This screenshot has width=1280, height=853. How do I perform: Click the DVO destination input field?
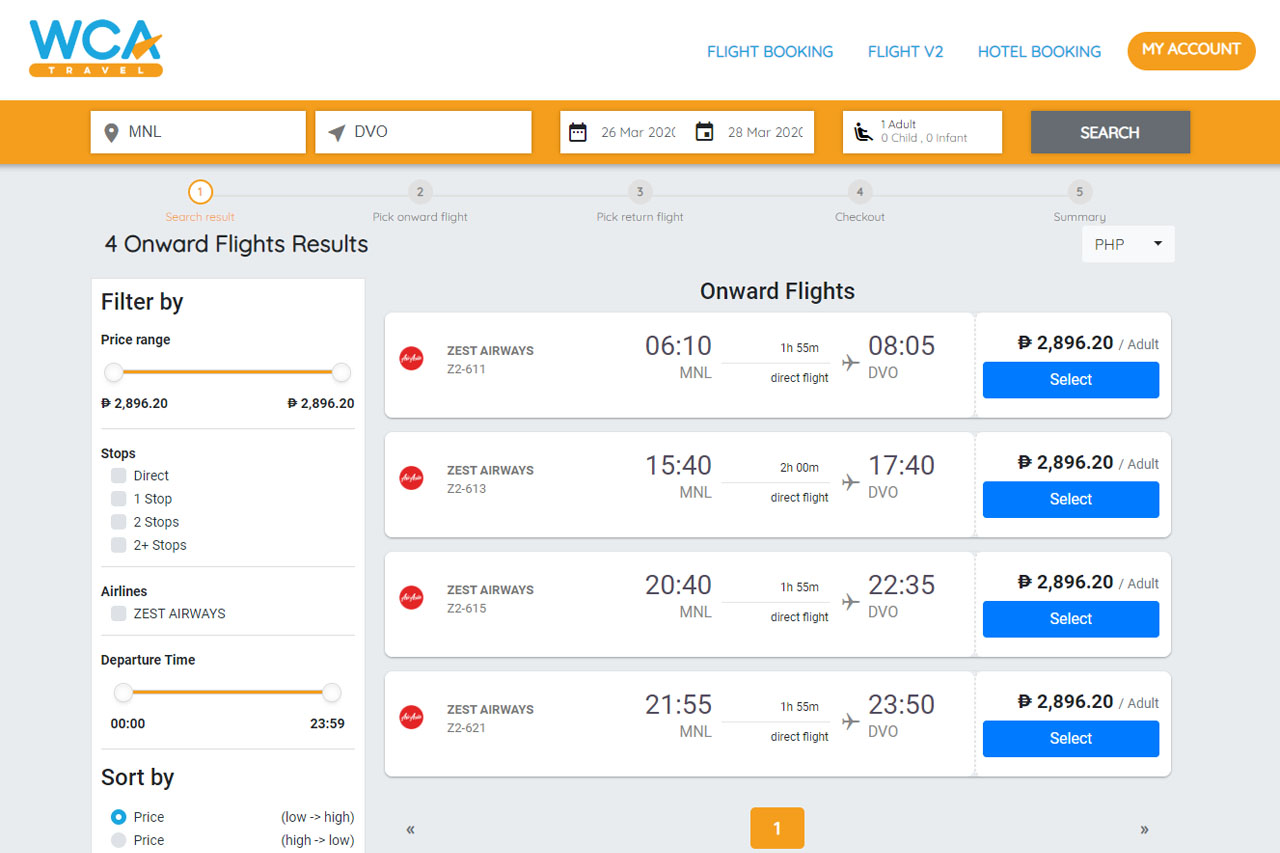(x=423, y=132)
